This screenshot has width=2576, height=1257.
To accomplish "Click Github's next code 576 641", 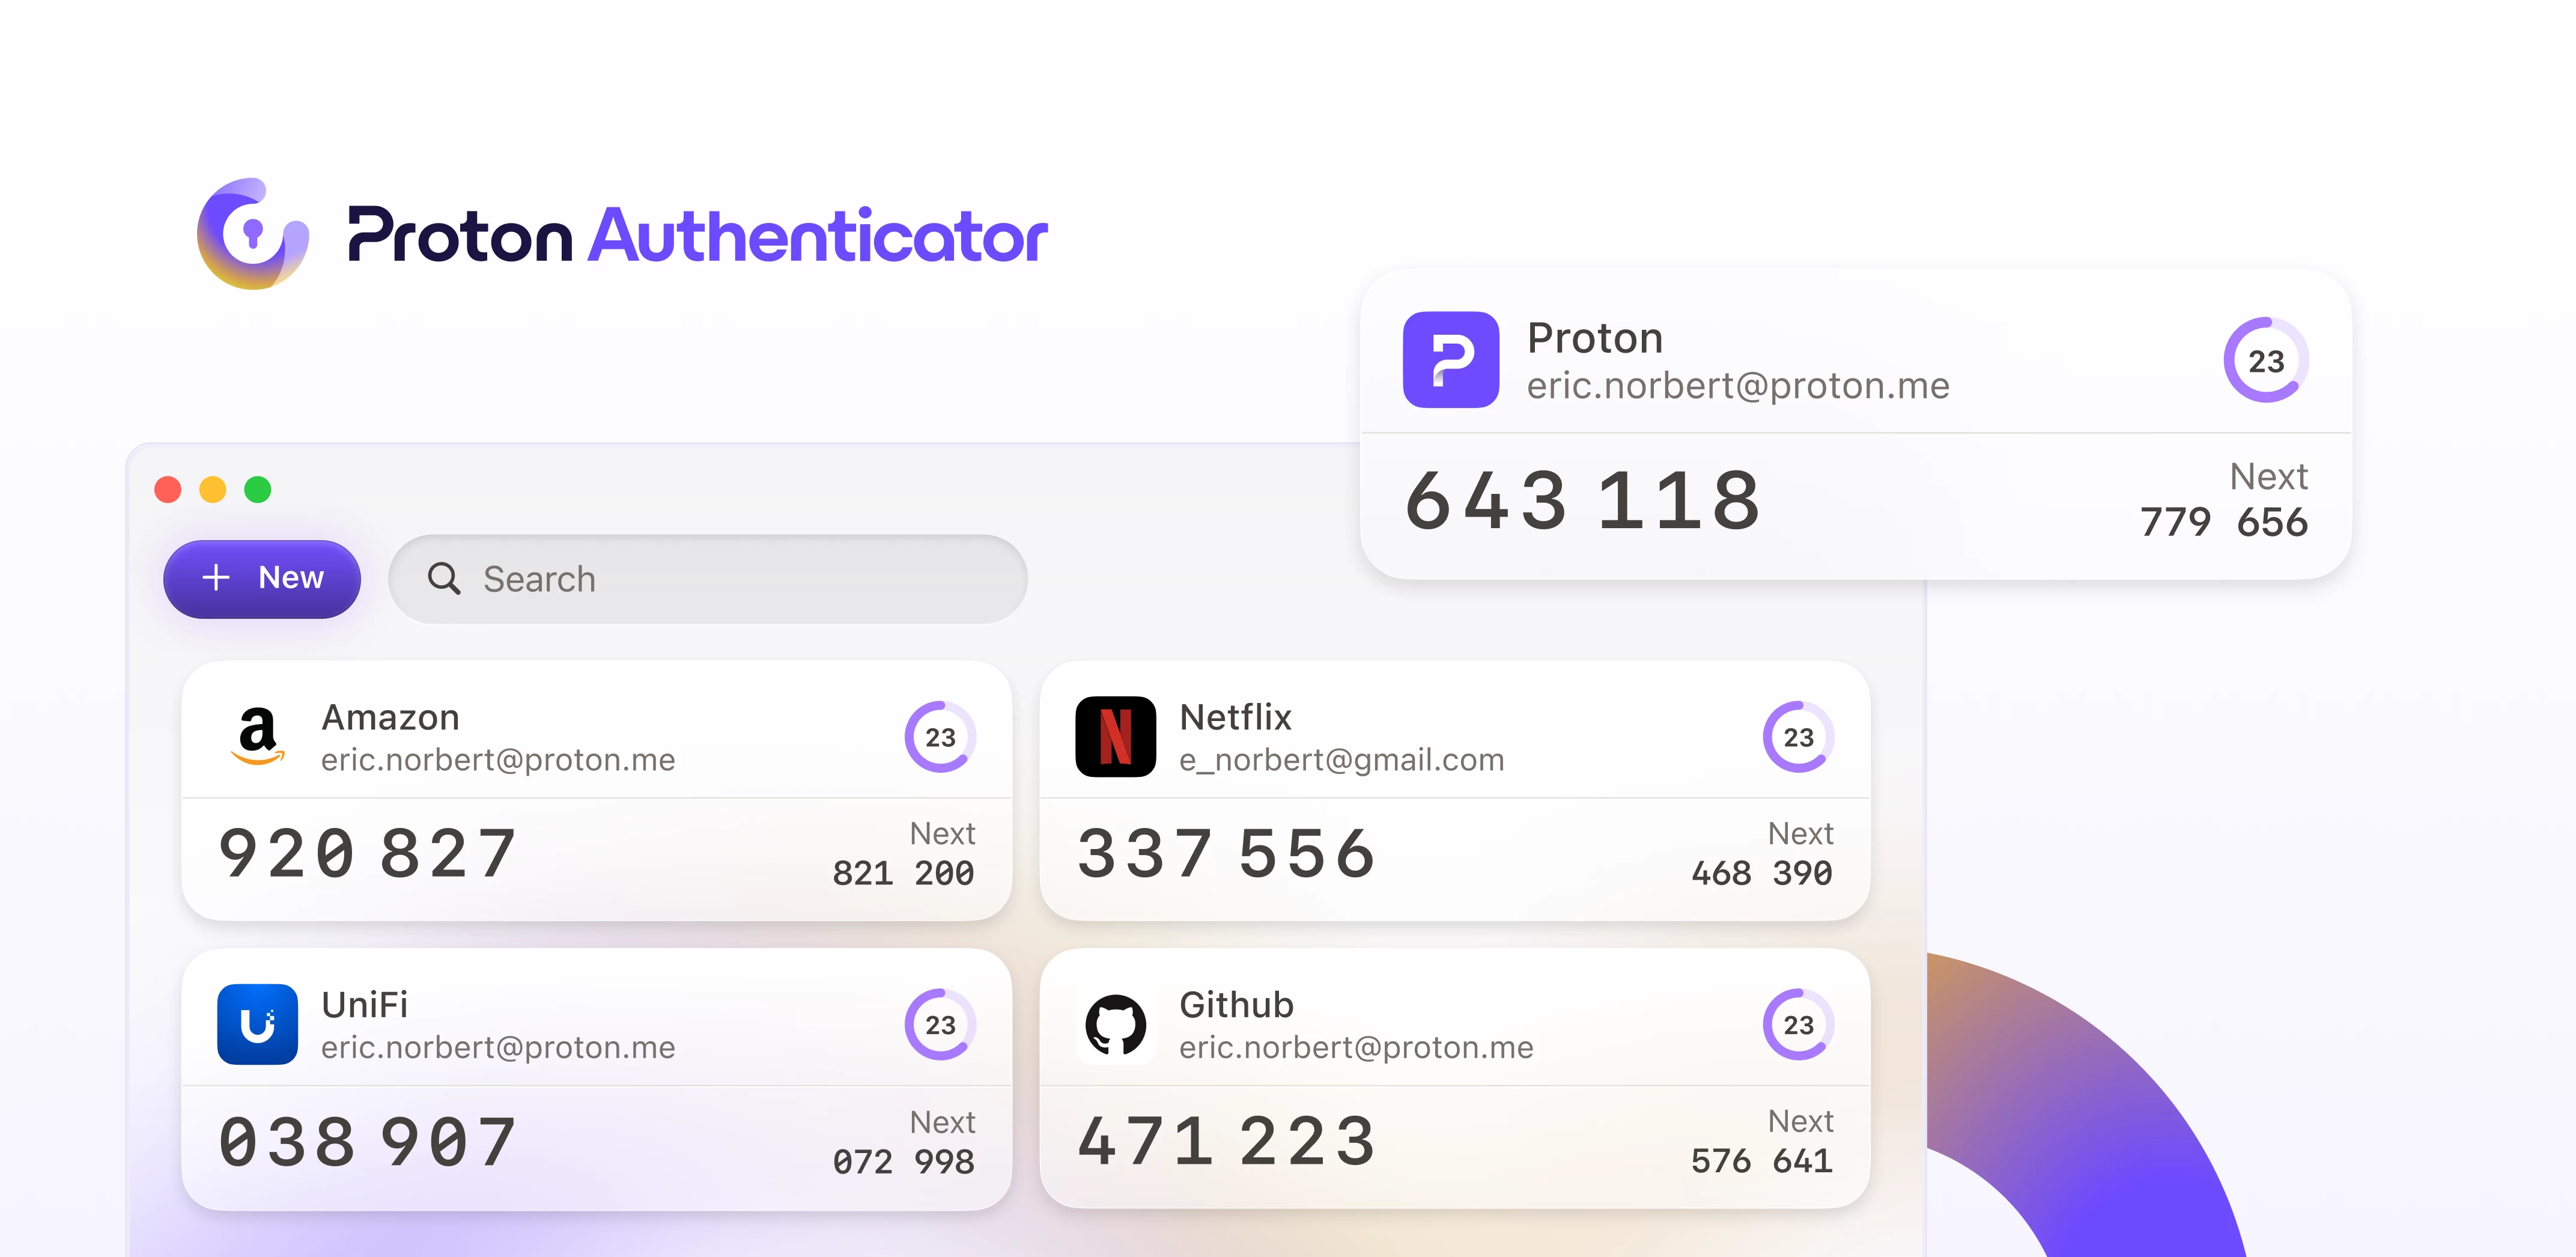I will click(1761, 1160).
